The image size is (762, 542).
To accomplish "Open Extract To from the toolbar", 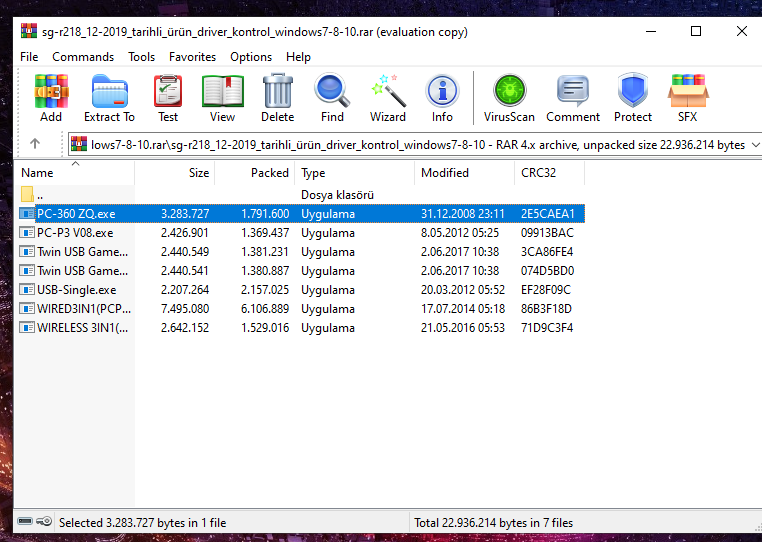I will [109, 91].
